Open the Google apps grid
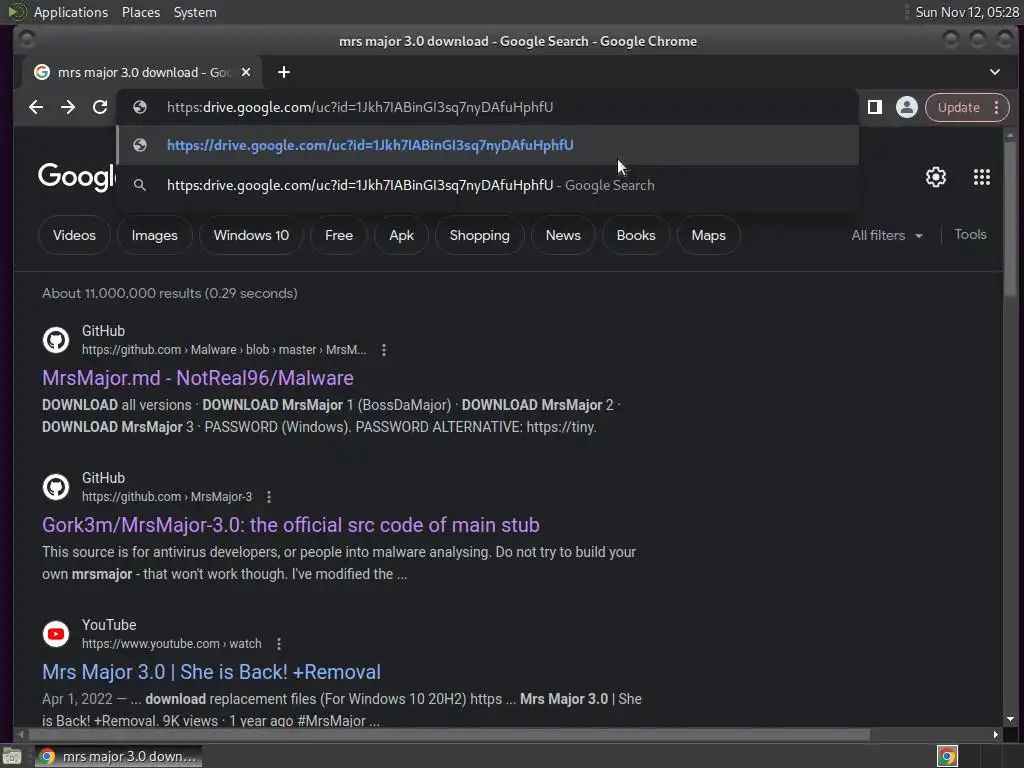This screenshot has height=768, width=1024. pyautogui.click(x=982, y=177)
